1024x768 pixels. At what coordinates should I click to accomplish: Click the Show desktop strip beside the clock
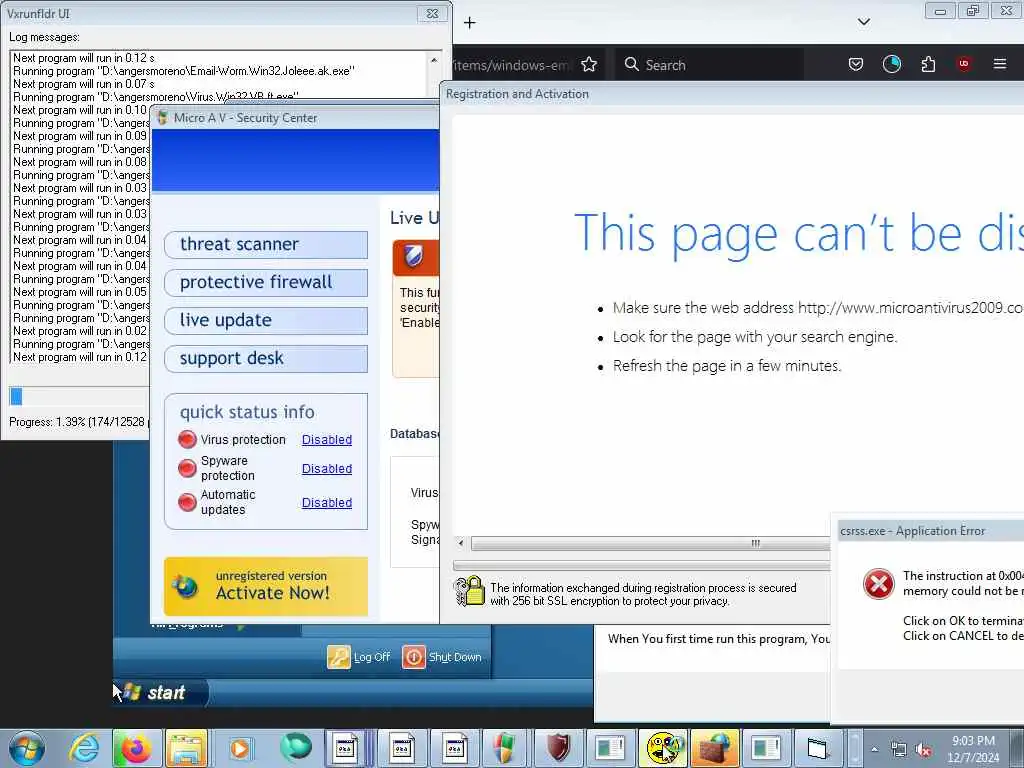coord(1019,749)
